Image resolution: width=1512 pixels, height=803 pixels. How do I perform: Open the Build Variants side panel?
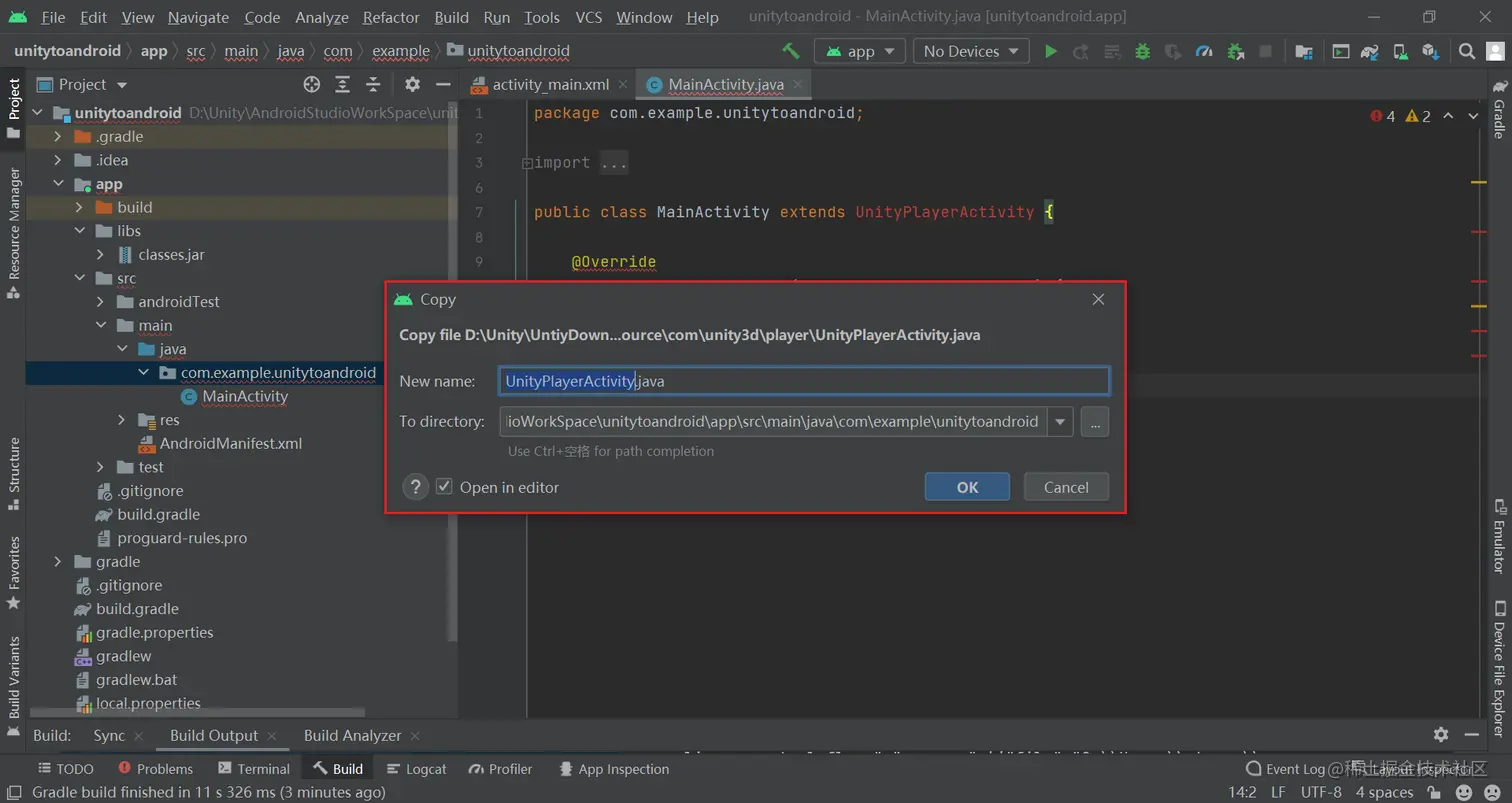pyautogui.click(x=14, y=686)
